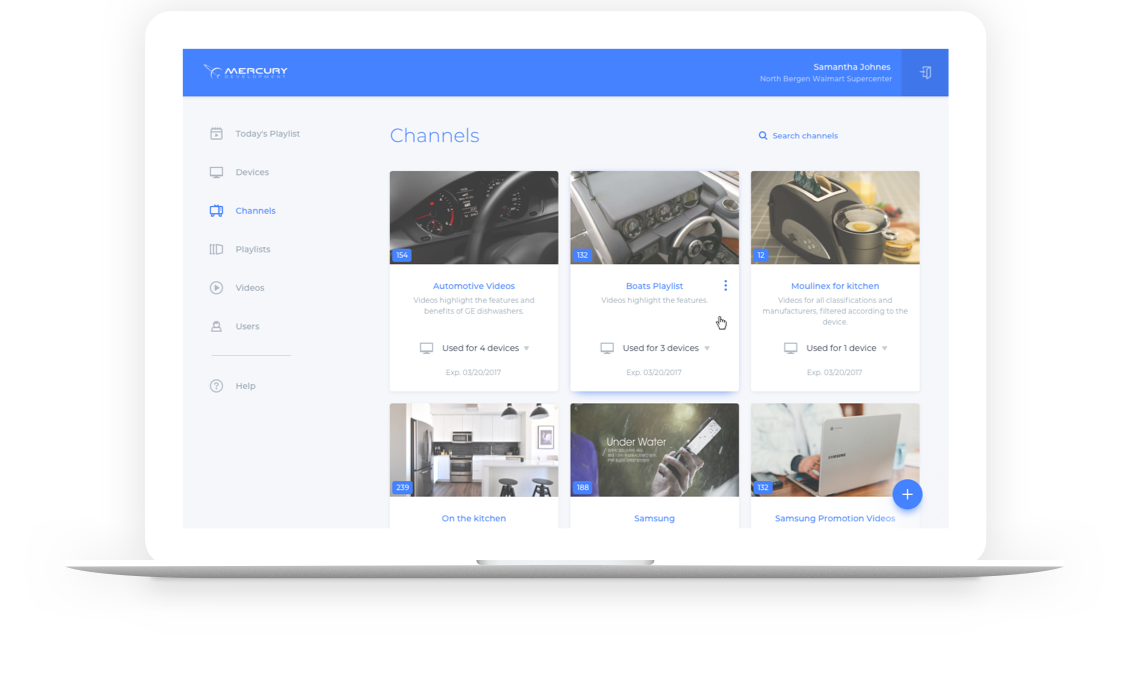Click the Today's Playlist calendar icon
Viewport: 1128px width, 700px height.
(216, 134)
